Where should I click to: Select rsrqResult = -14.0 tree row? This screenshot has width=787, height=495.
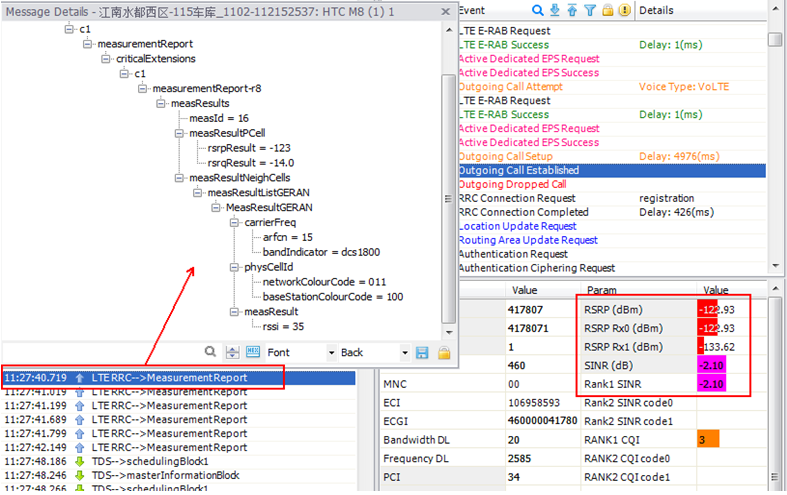pyautogui.click(x=251, y=163)
